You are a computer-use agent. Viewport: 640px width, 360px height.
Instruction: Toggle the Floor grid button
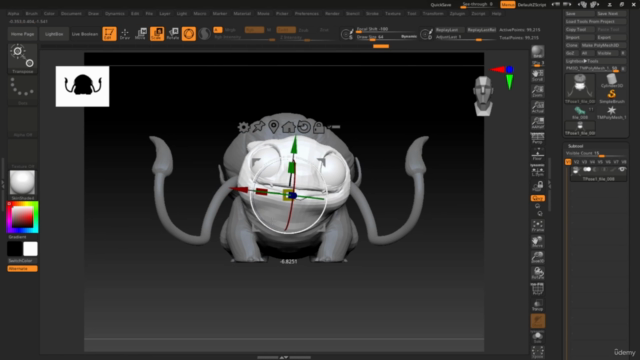[538, 154]
